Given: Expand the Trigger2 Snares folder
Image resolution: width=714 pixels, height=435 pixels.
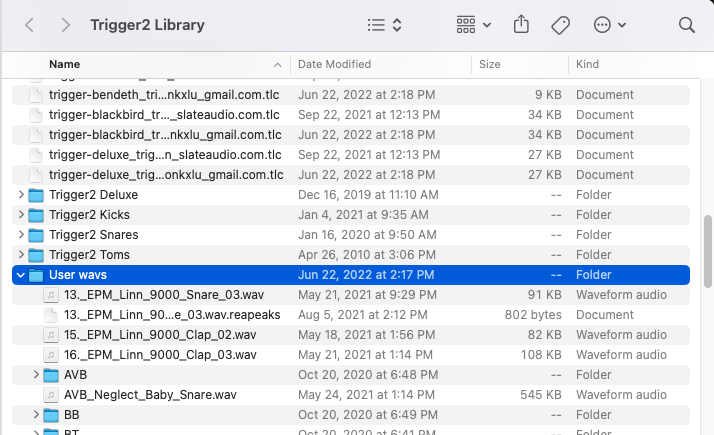Looking at the screenshot, I should pyautogui.click(x=21, y=235).
